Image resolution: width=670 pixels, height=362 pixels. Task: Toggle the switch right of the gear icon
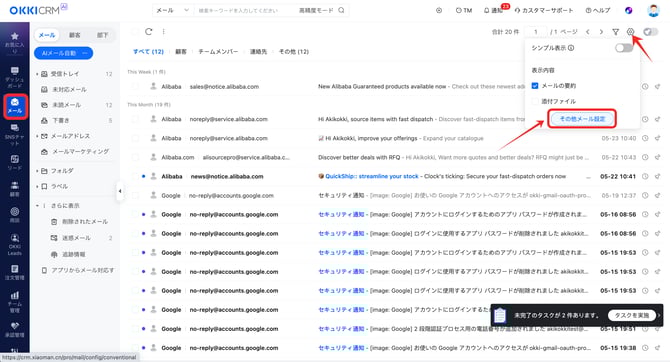tap(650, 32)
